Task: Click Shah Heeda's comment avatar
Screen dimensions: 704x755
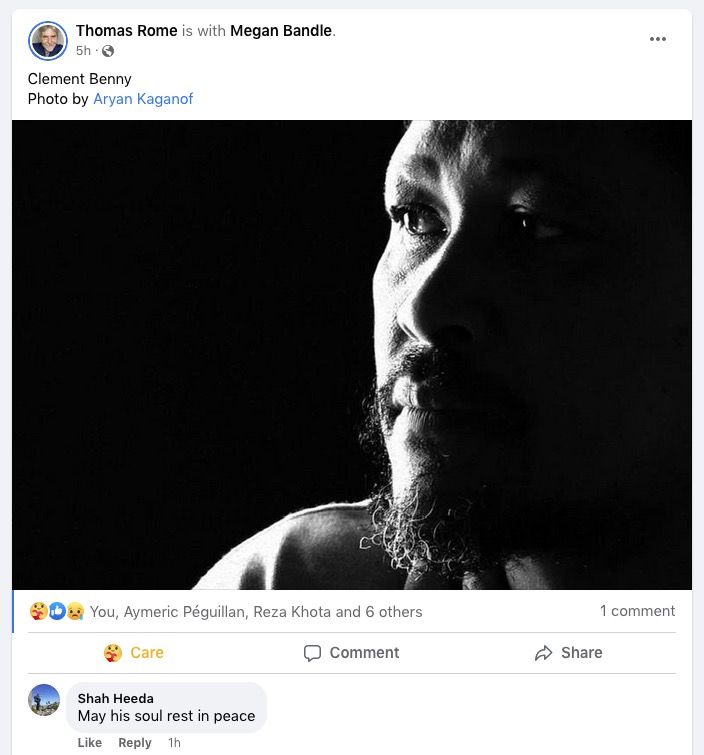Action: point(44,700)
